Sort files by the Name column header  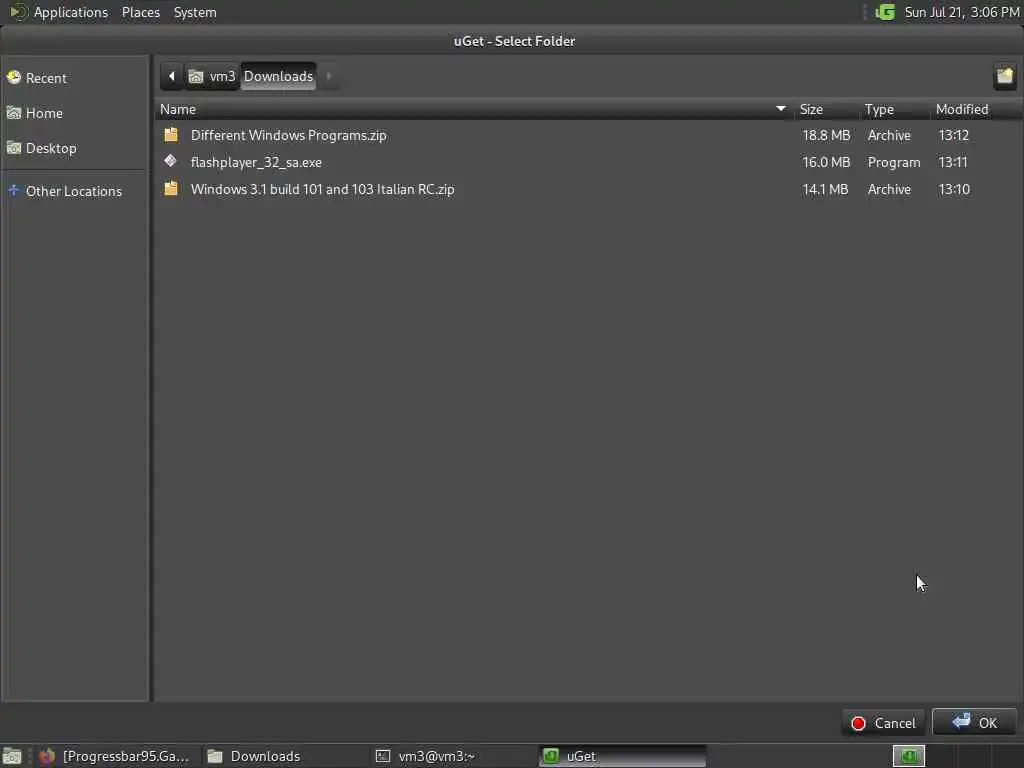473,109
